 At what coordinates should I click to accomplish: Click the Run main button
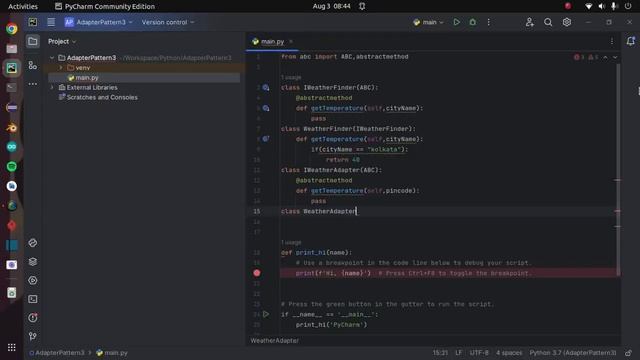(x=456, y=22)
